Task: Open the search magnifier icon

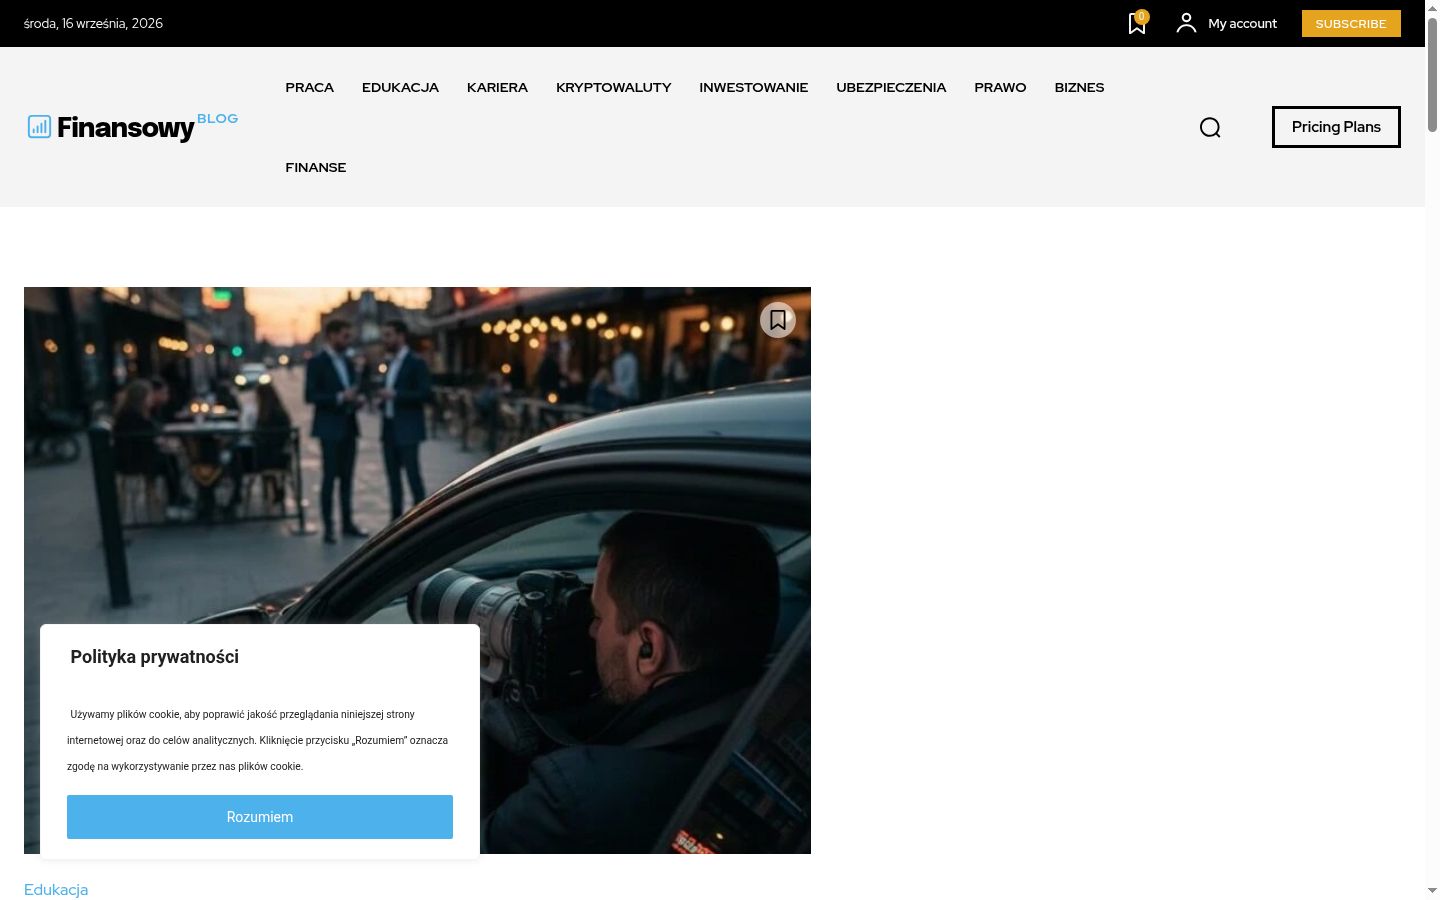Action: tap(1210, 127)
